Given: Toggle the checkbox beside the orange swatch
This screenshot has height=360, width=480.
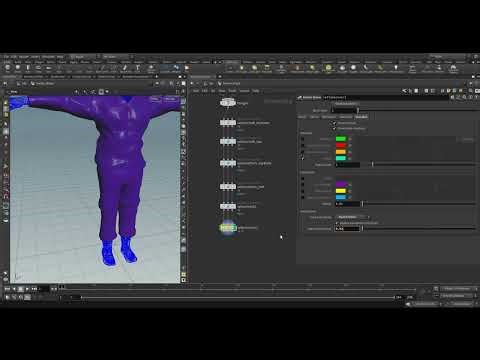Looking at the screenshot, I should coord(303,152).
